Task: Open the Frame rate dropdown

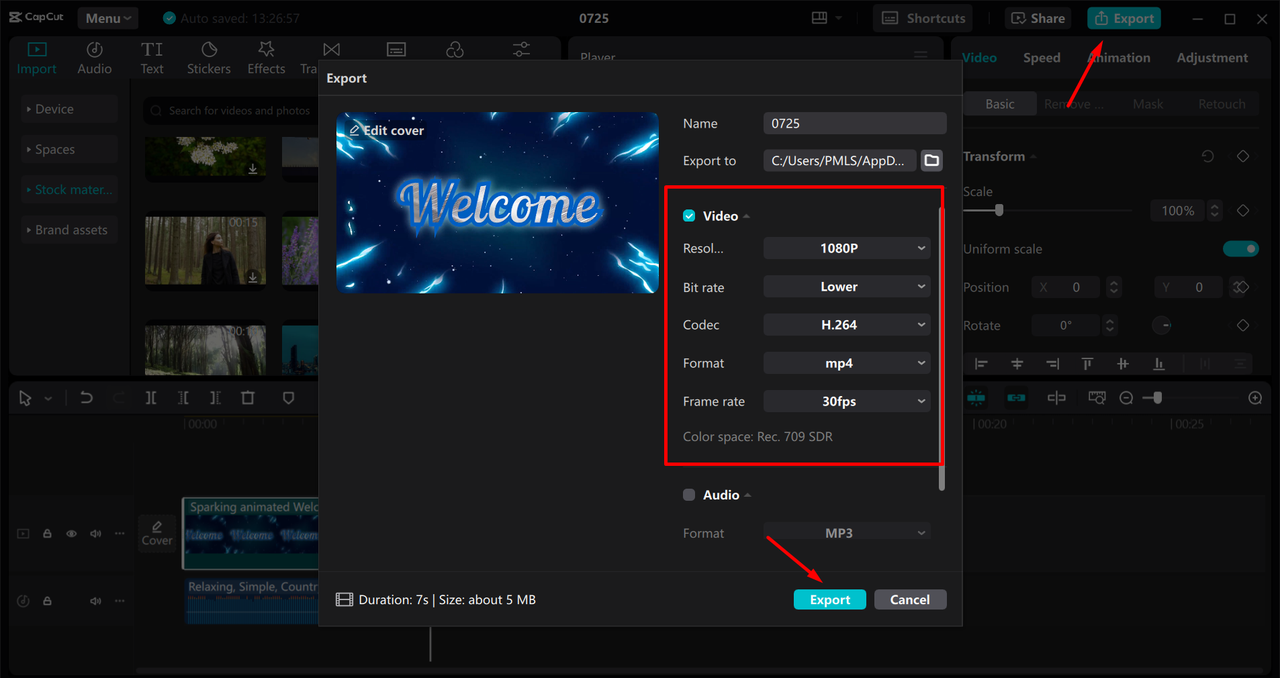Action: [x=847, y=401]
